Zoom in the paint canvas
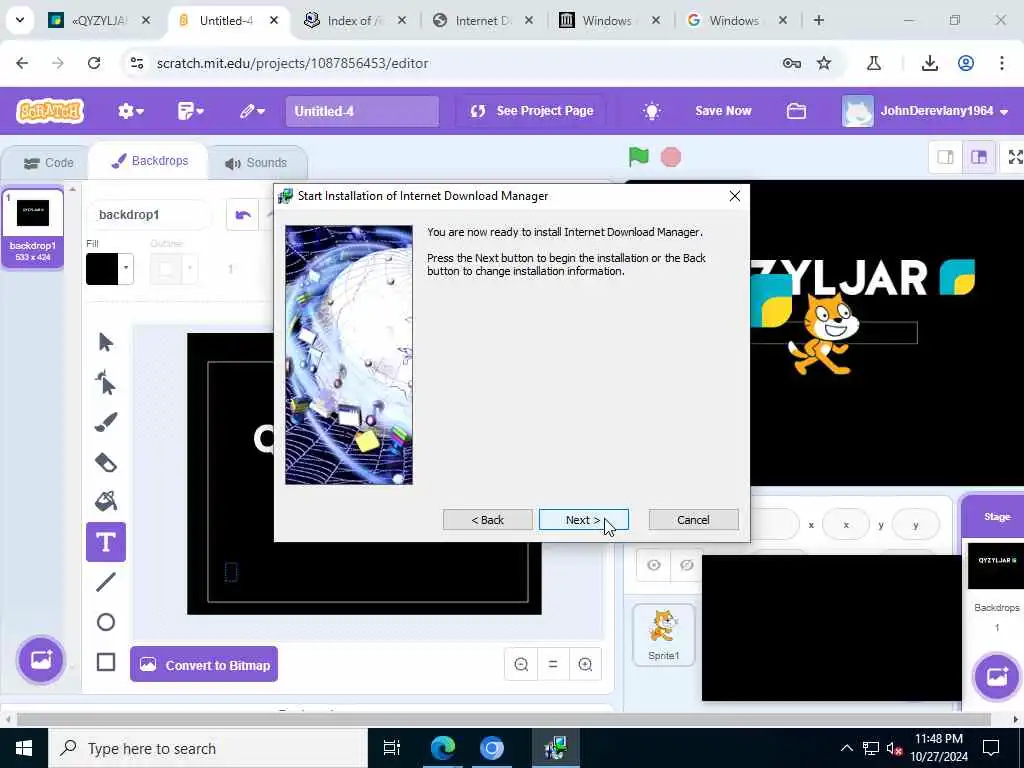Screen dimensions: 1024x768 (x=585, y=665)
